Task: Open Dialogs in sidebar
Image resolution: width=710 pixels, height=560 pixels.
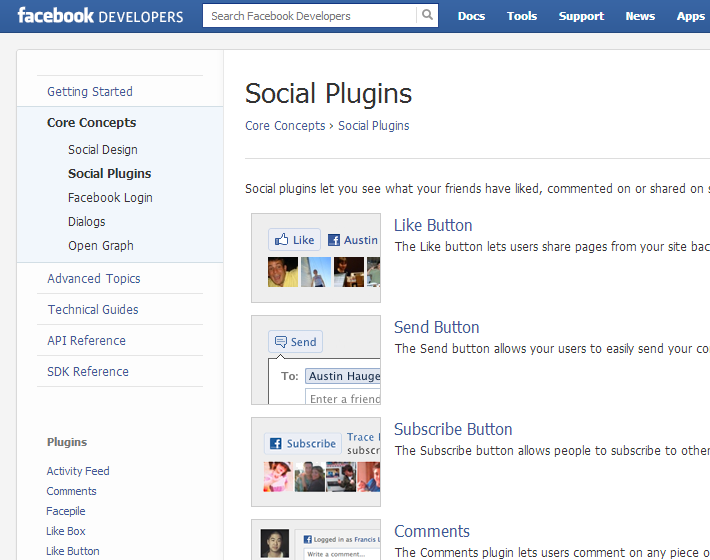Action: coord(86,222)
